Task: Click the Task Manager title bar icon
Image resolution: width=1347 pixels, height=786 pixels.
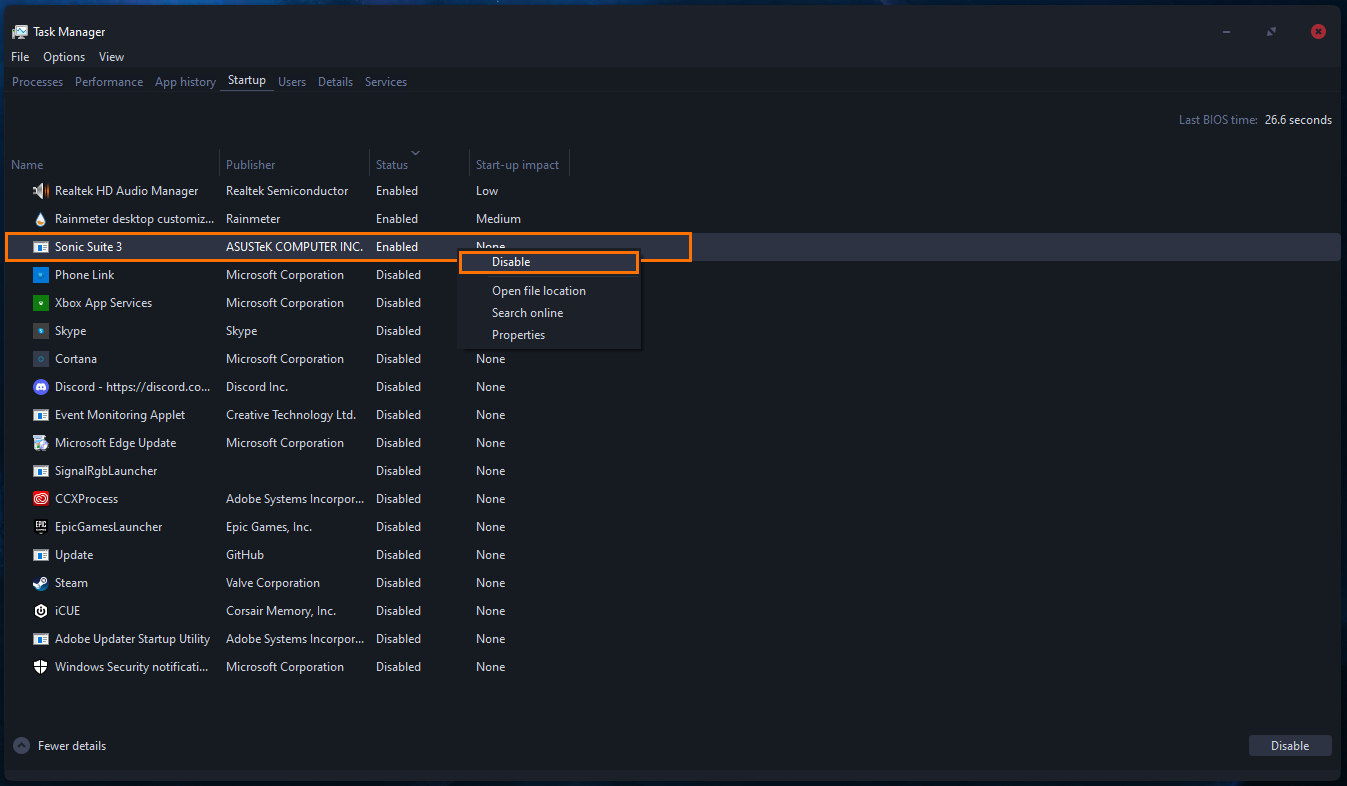Action: [20, 32]
